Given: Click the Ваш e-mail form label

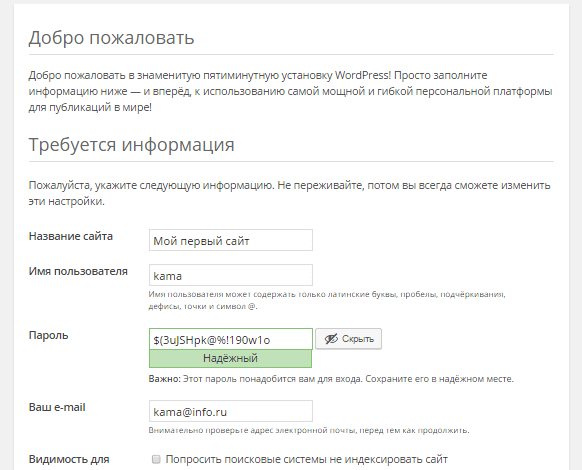Looking at the screenshot, I should pyautogui.click(x=57, y=407).
